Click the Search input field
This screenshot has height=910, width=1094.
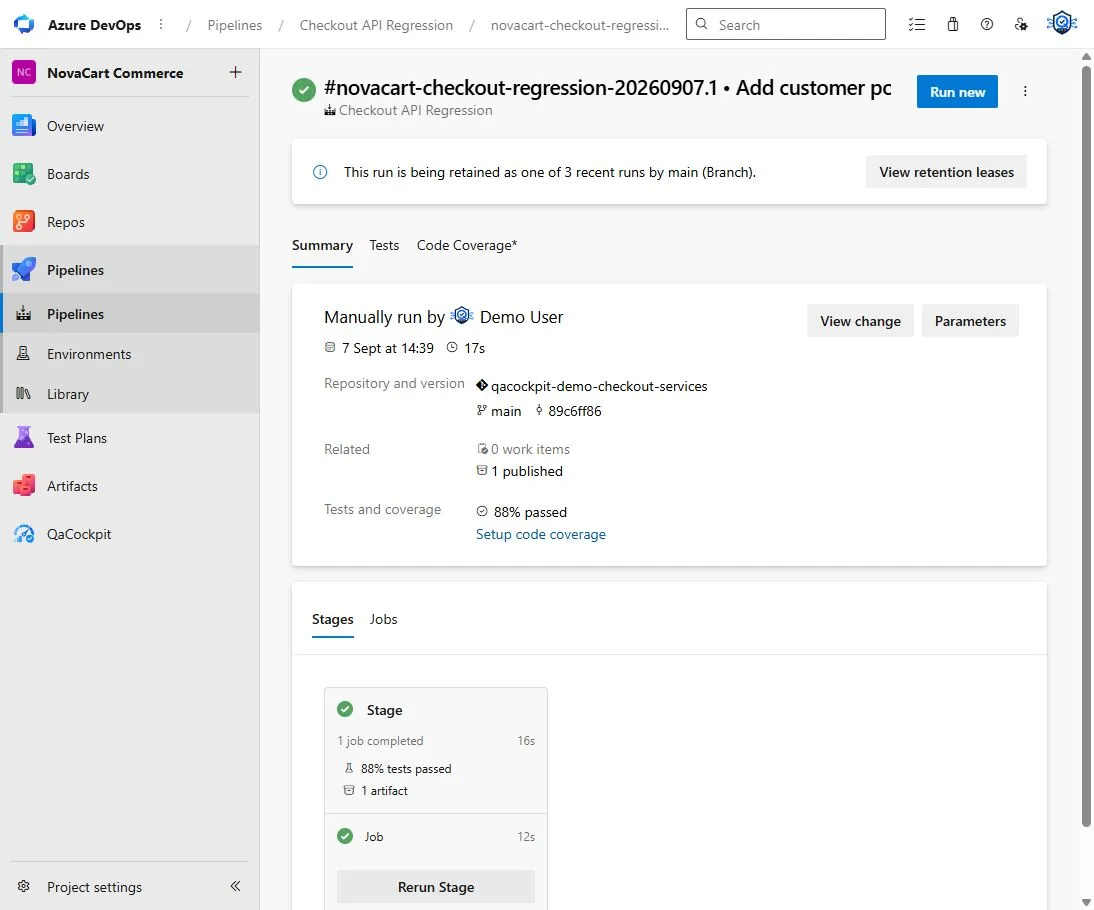786,24
